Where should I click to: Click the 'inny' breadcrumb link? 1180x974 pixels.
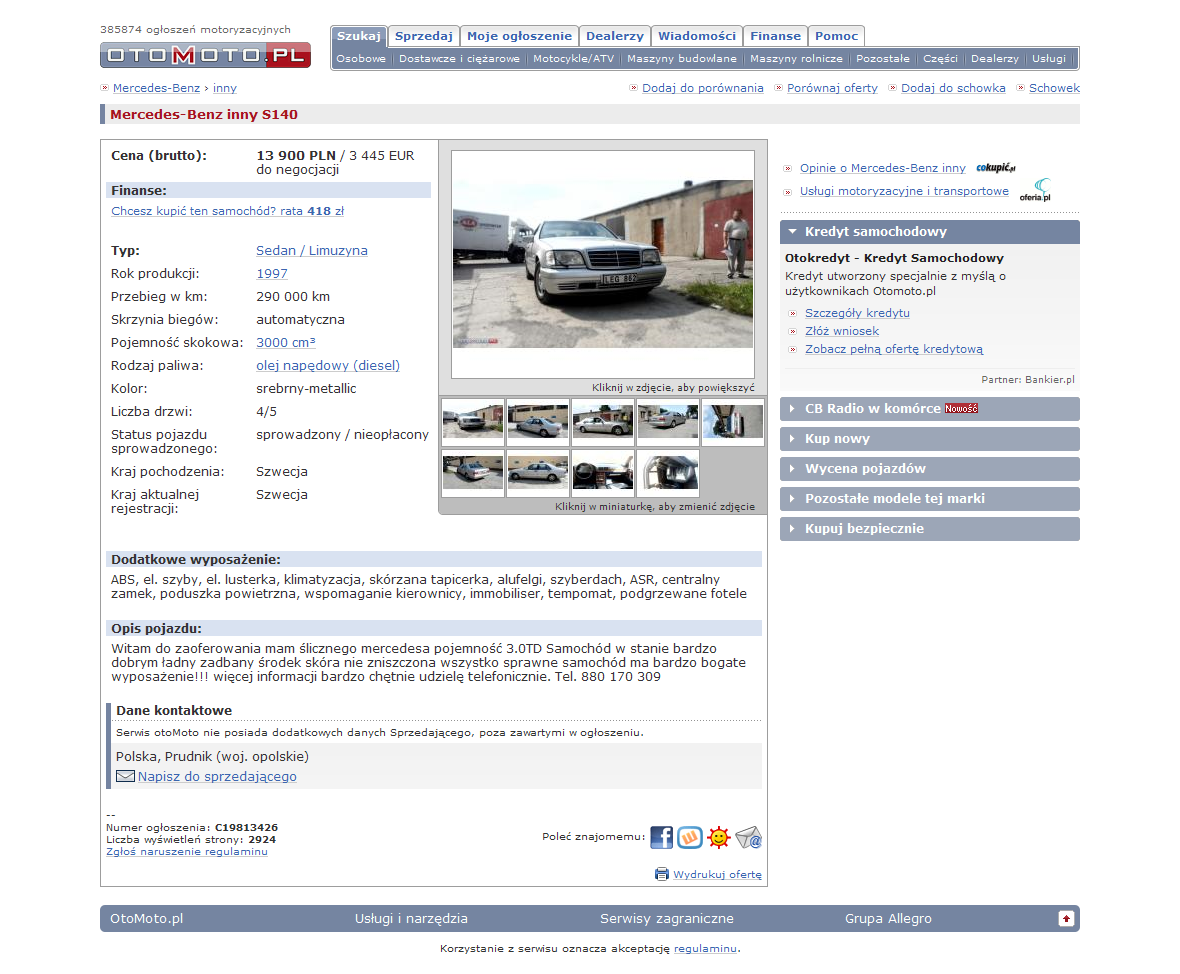[x=224, y=88]
